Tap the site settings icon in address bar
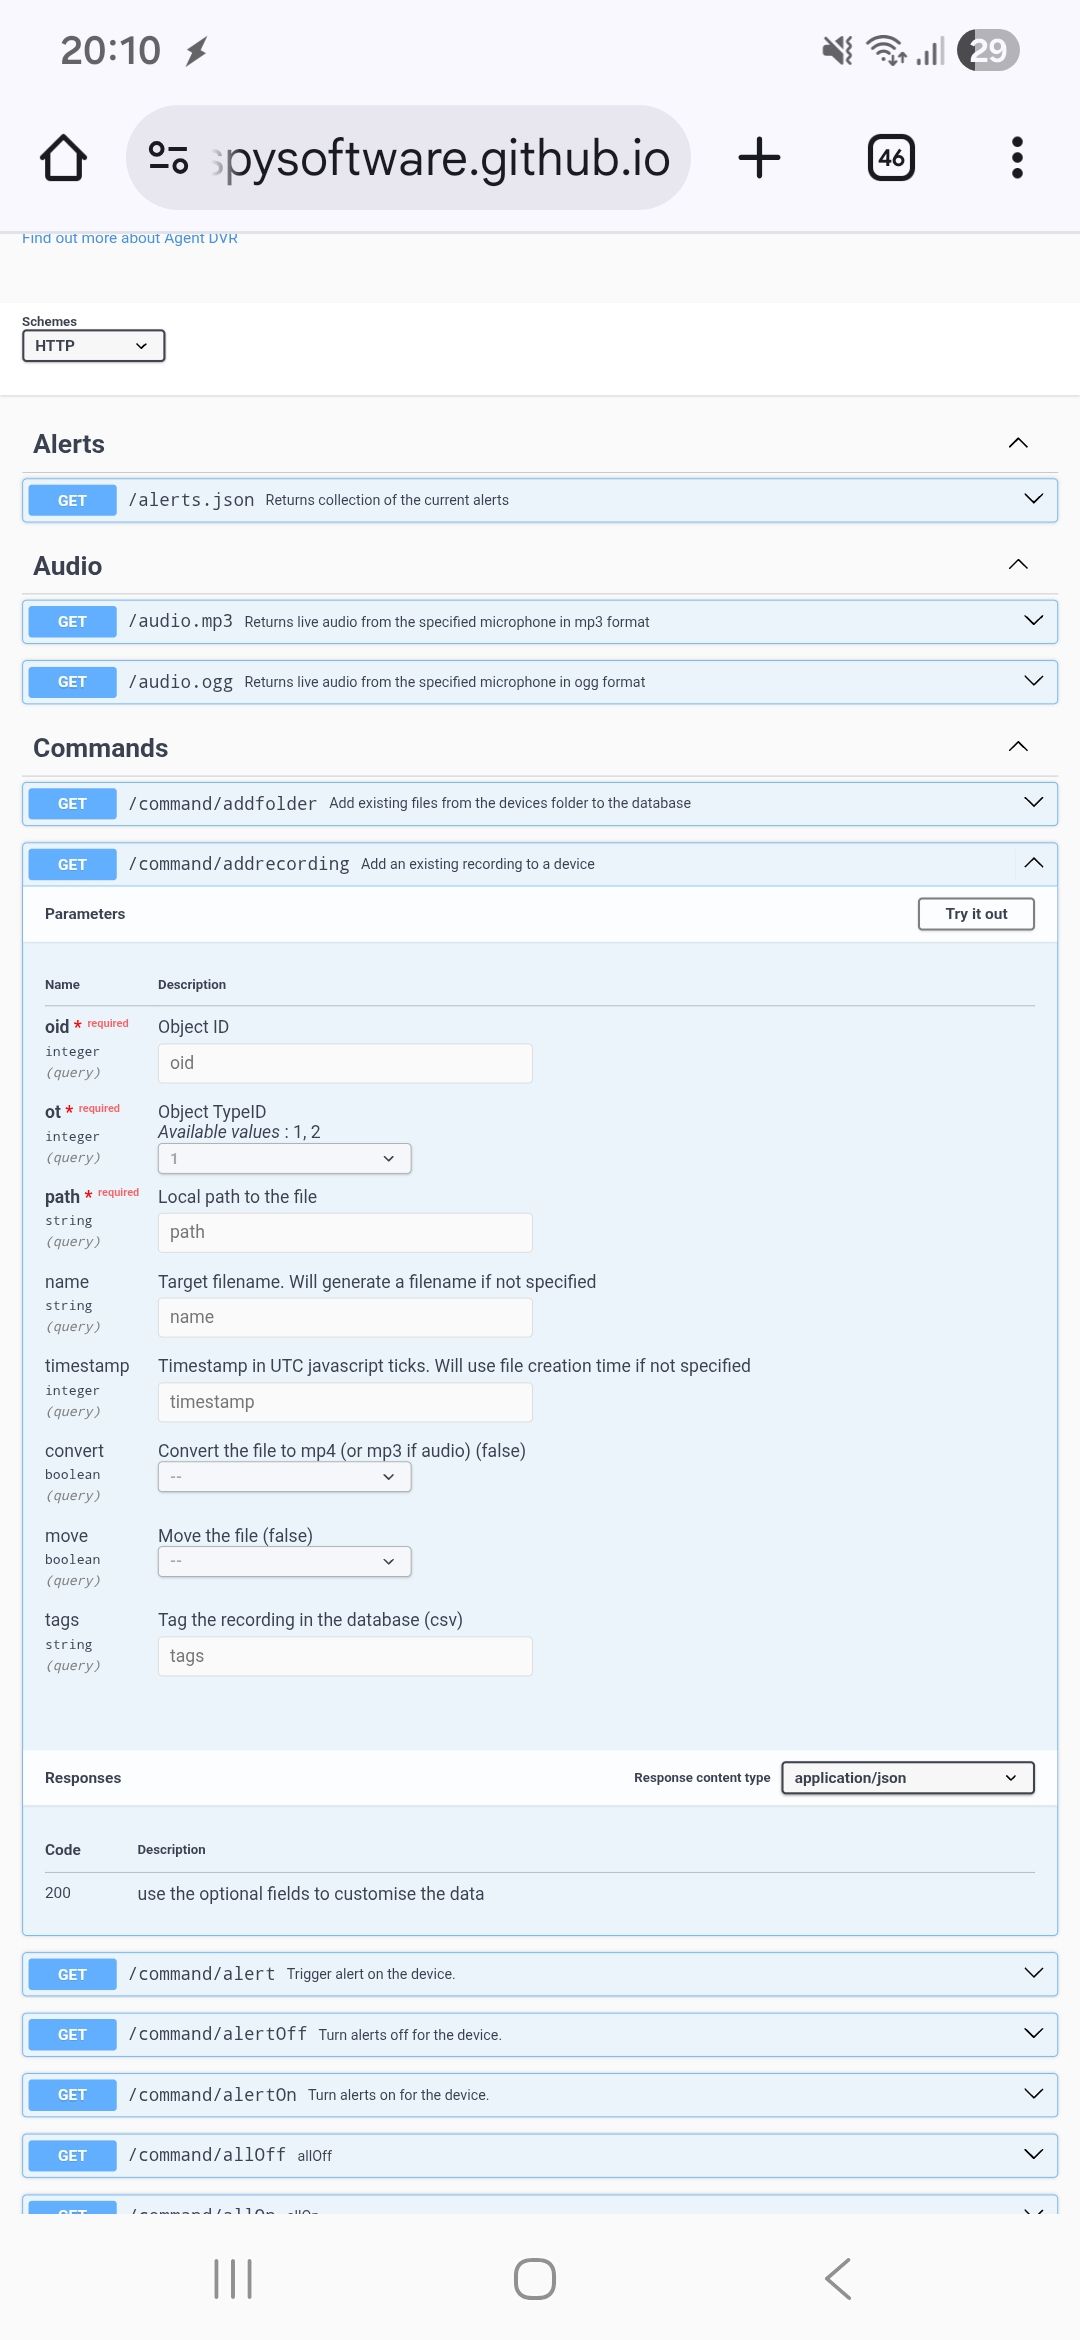 coord(168,158)
